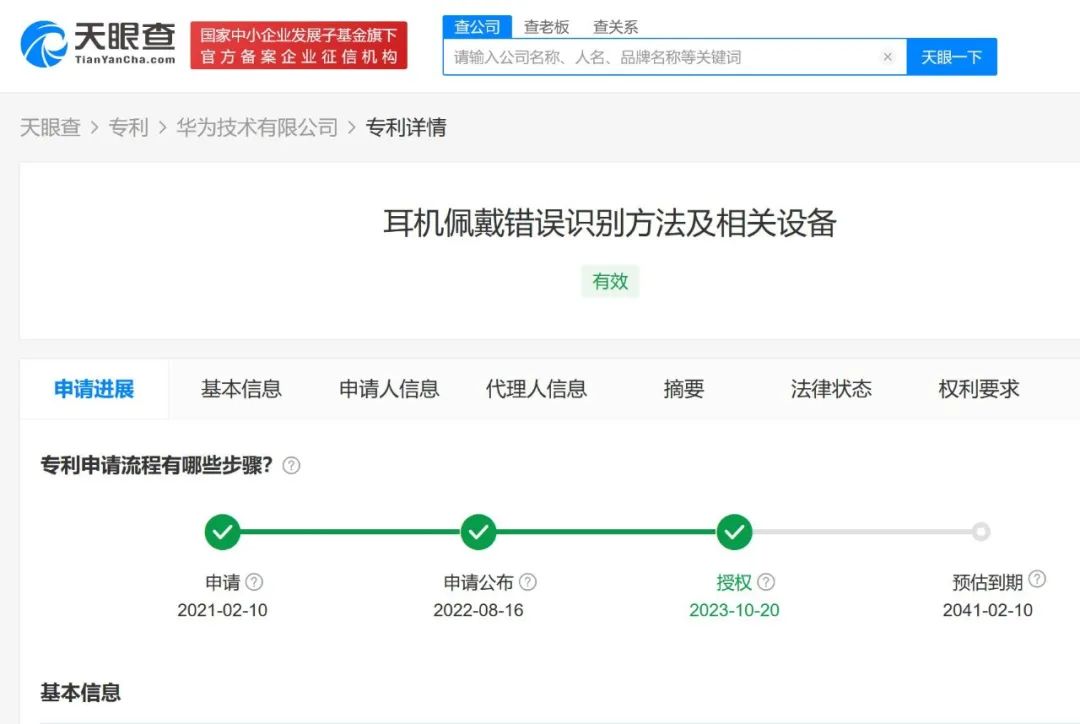Viewport: 1080px width, 724px height.
Task: Click the 天眼一下 search button
Action: coord(951,57)
